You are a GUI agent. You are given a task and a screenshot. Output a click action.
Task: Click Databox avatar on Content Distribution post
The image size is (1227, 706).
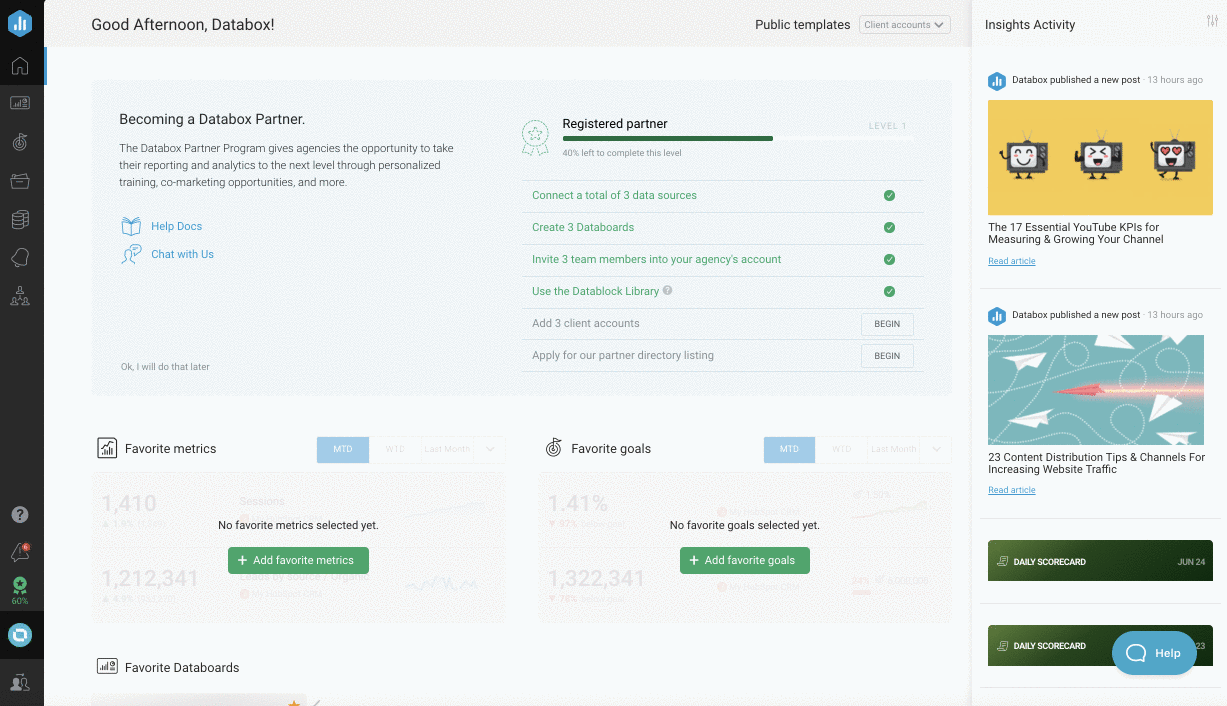tap(997, 316)
